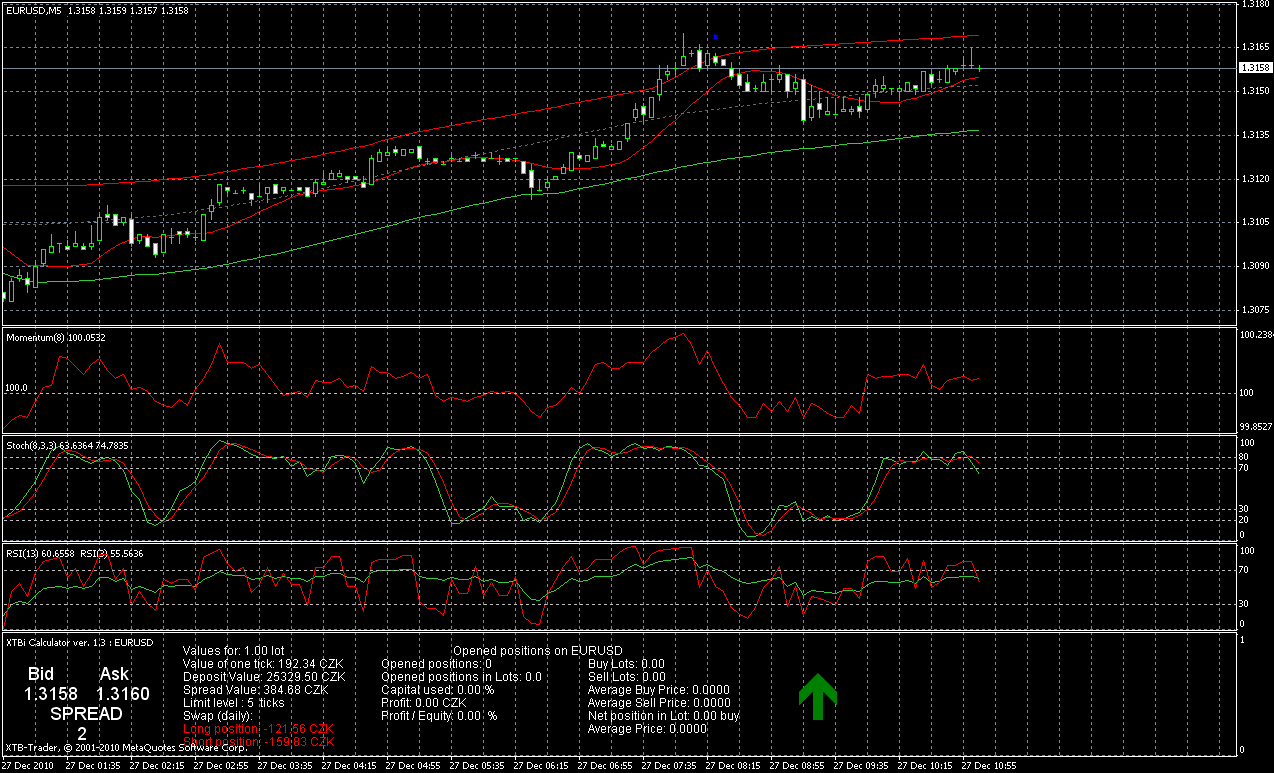Click the Average Sell Price: 0.0000 line
The height and width of the screenshot is (773, 1274).
(659, 703)
